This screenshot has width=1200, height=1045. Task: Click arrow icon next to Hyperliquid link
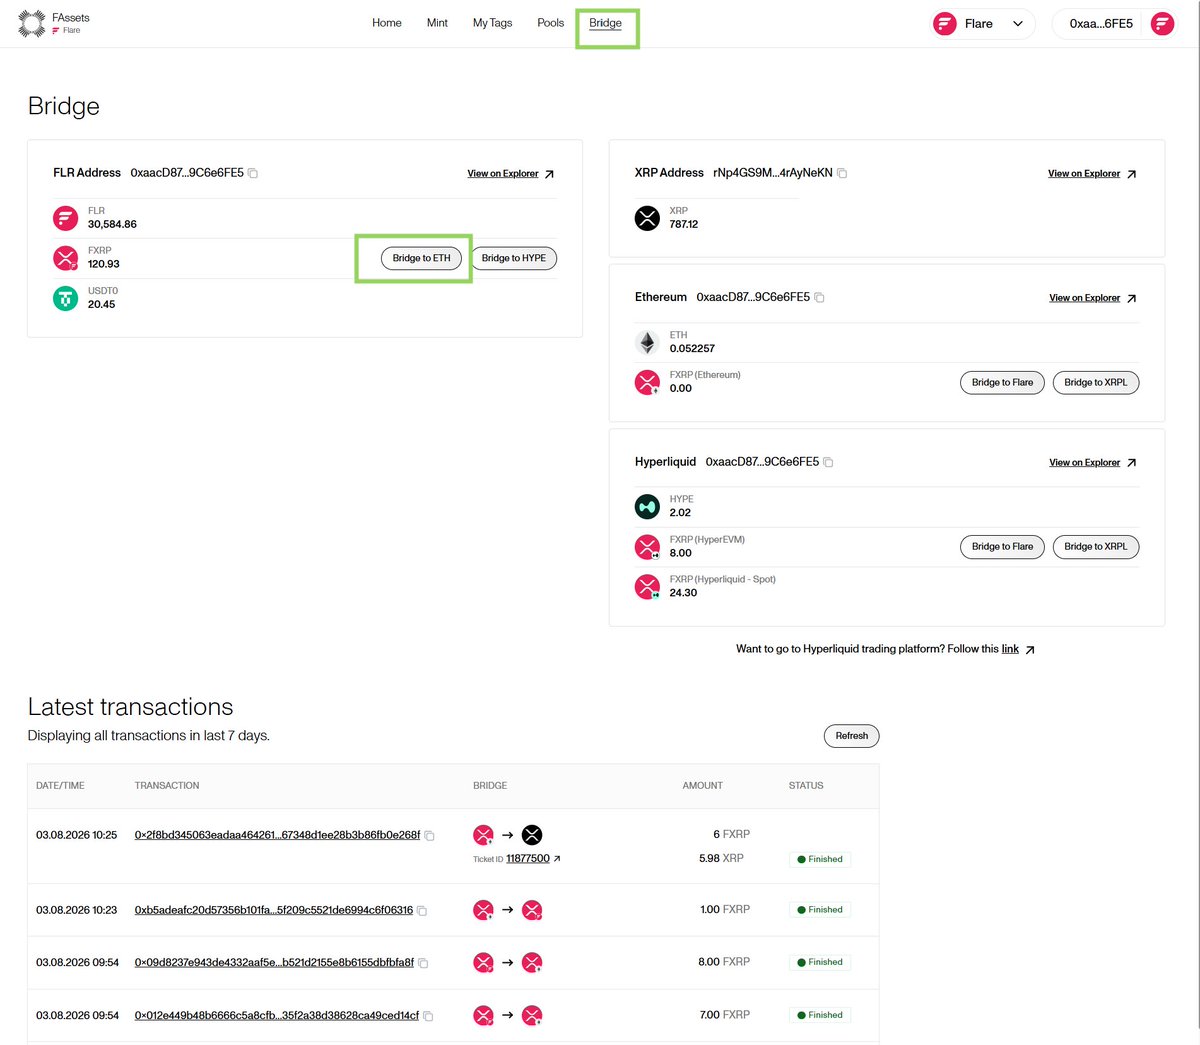[1030, 650]
